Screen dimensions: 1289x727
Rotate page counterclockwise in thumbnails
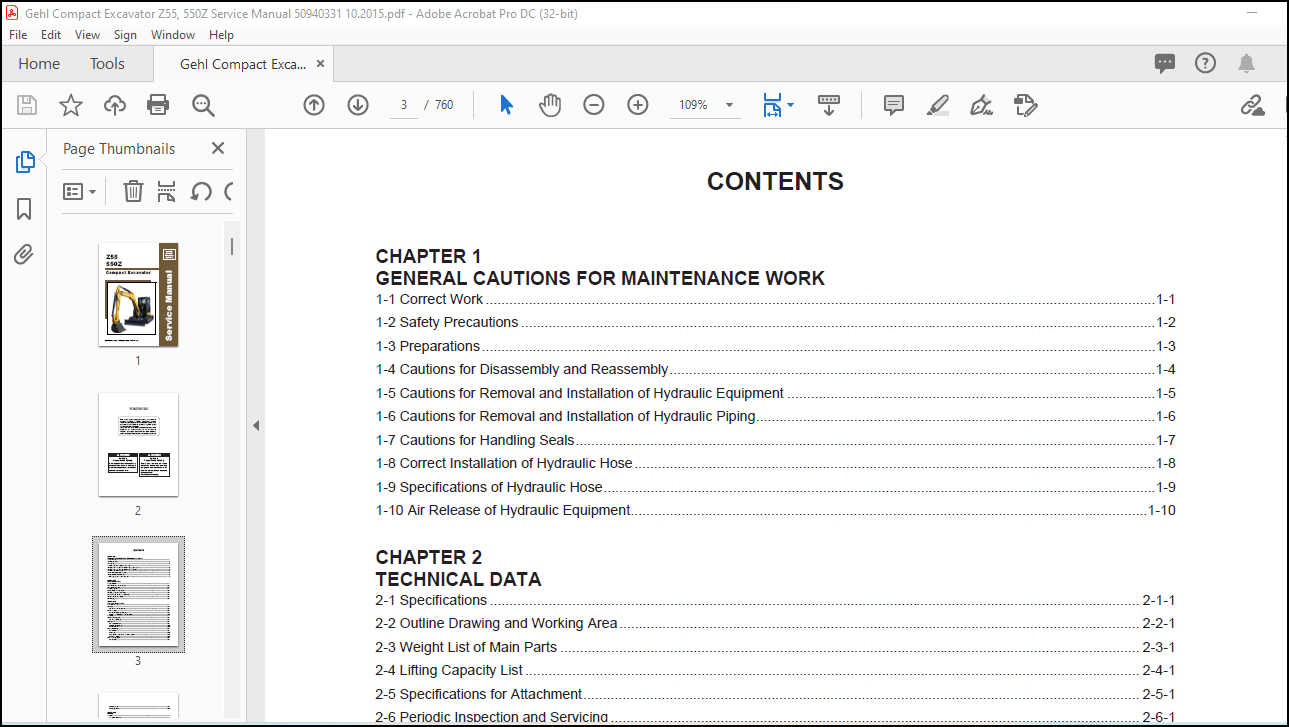tap(201, 191)
